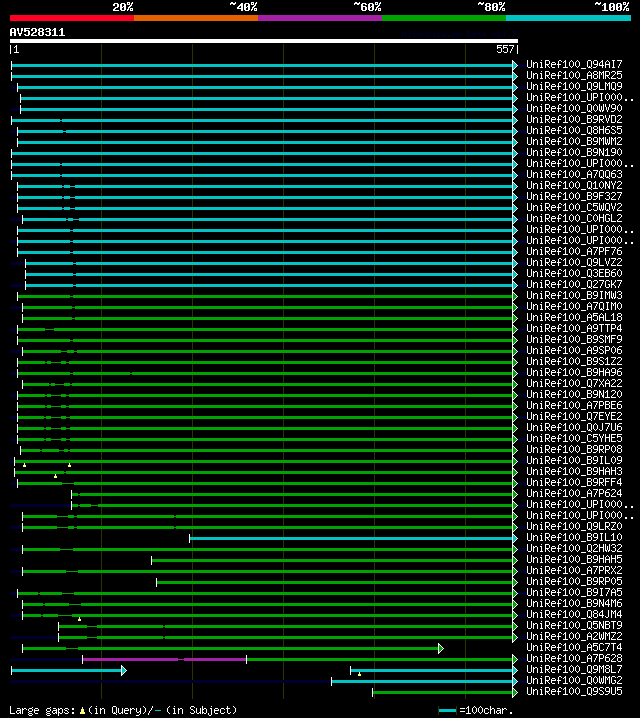Click the B9IL10 cyan alignment bar

tap(353, 538)
